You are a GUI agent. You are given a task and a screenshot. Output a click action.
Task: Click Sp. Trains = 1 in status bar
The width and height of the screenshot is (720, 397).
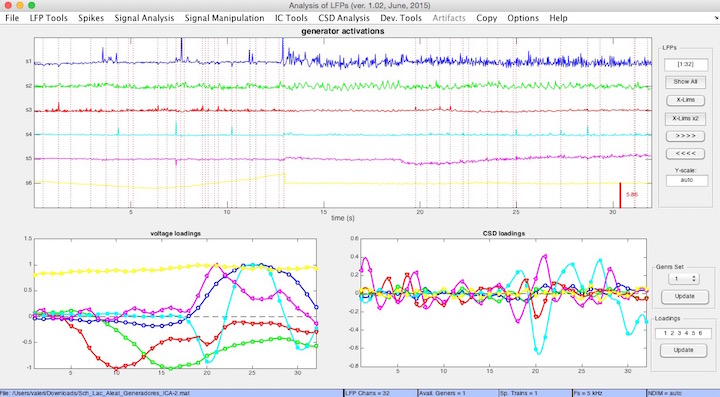point(517,393)
